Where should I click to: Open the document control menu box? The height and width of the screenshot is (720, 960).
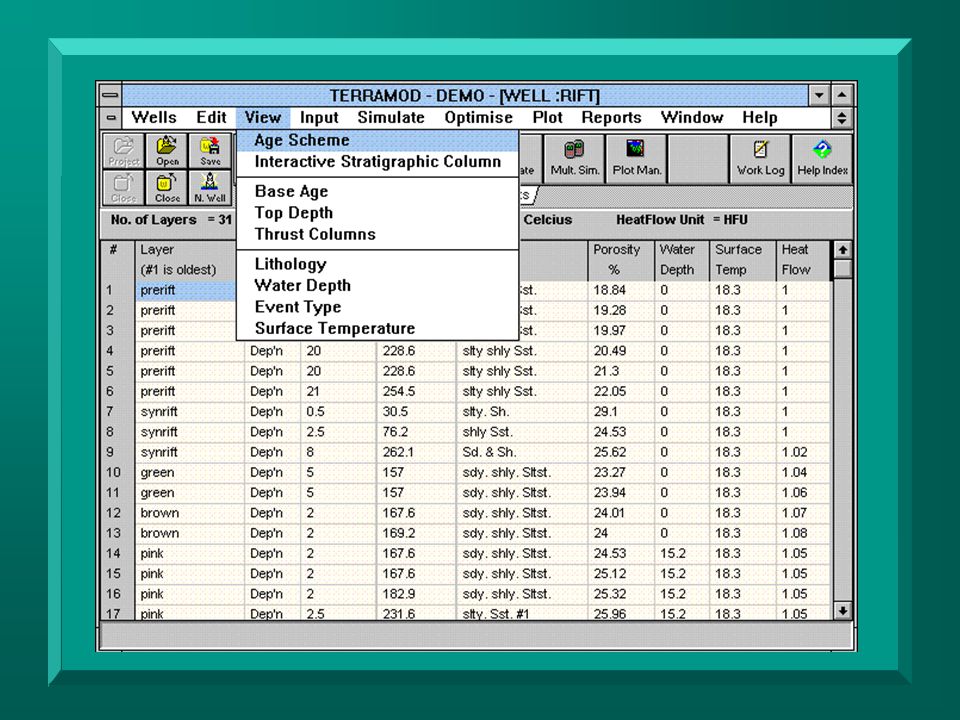pos(110,118)
